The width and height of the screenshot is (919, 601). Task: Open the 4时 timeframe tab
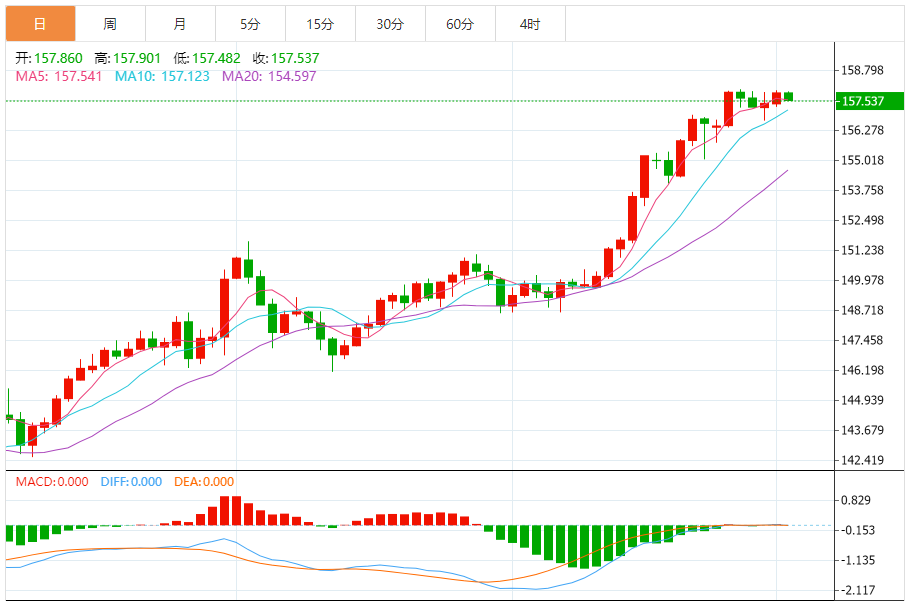tap(530, 24)
